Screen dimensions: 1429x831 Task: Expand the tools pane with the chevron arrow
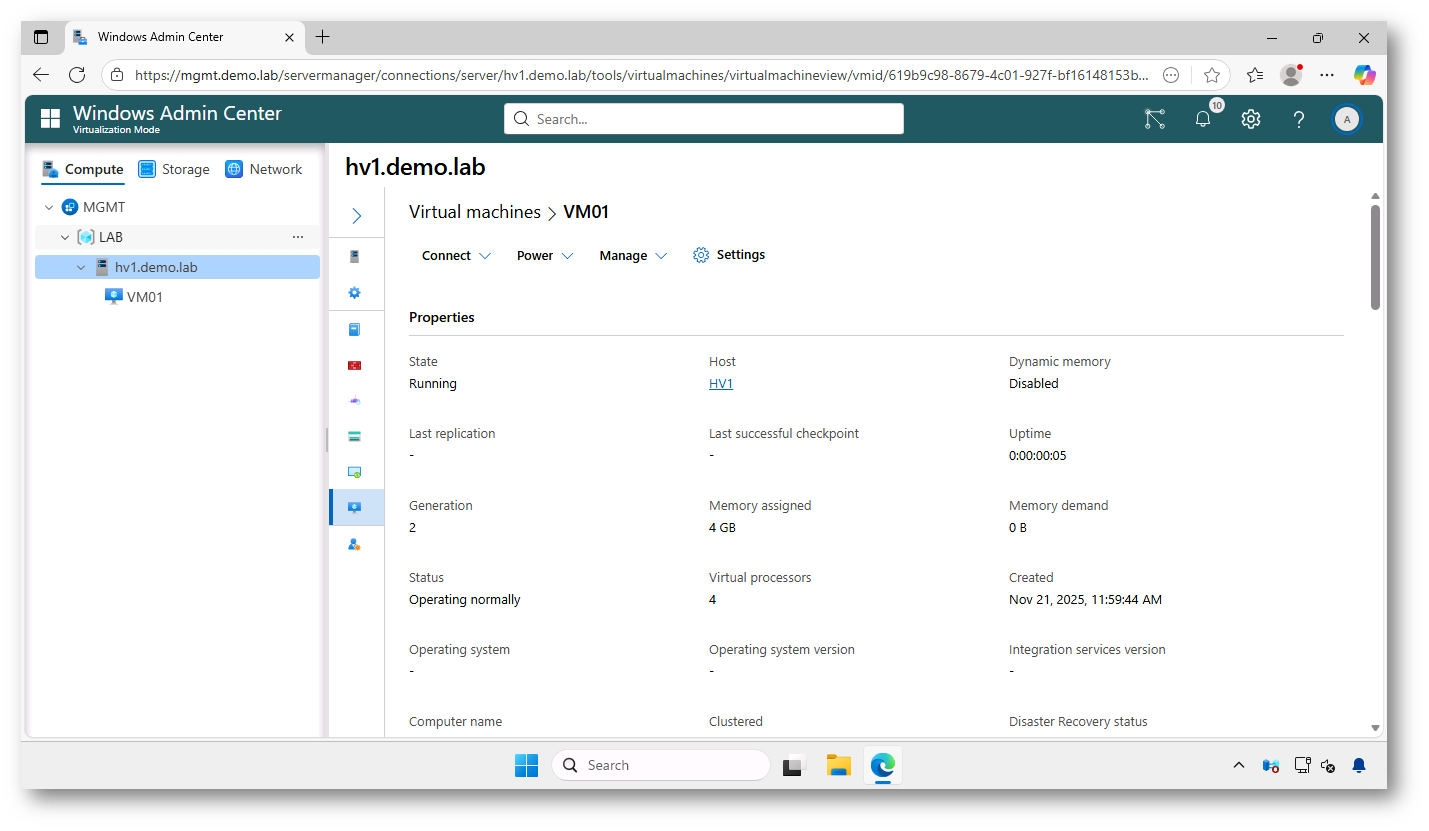(355, 215)
